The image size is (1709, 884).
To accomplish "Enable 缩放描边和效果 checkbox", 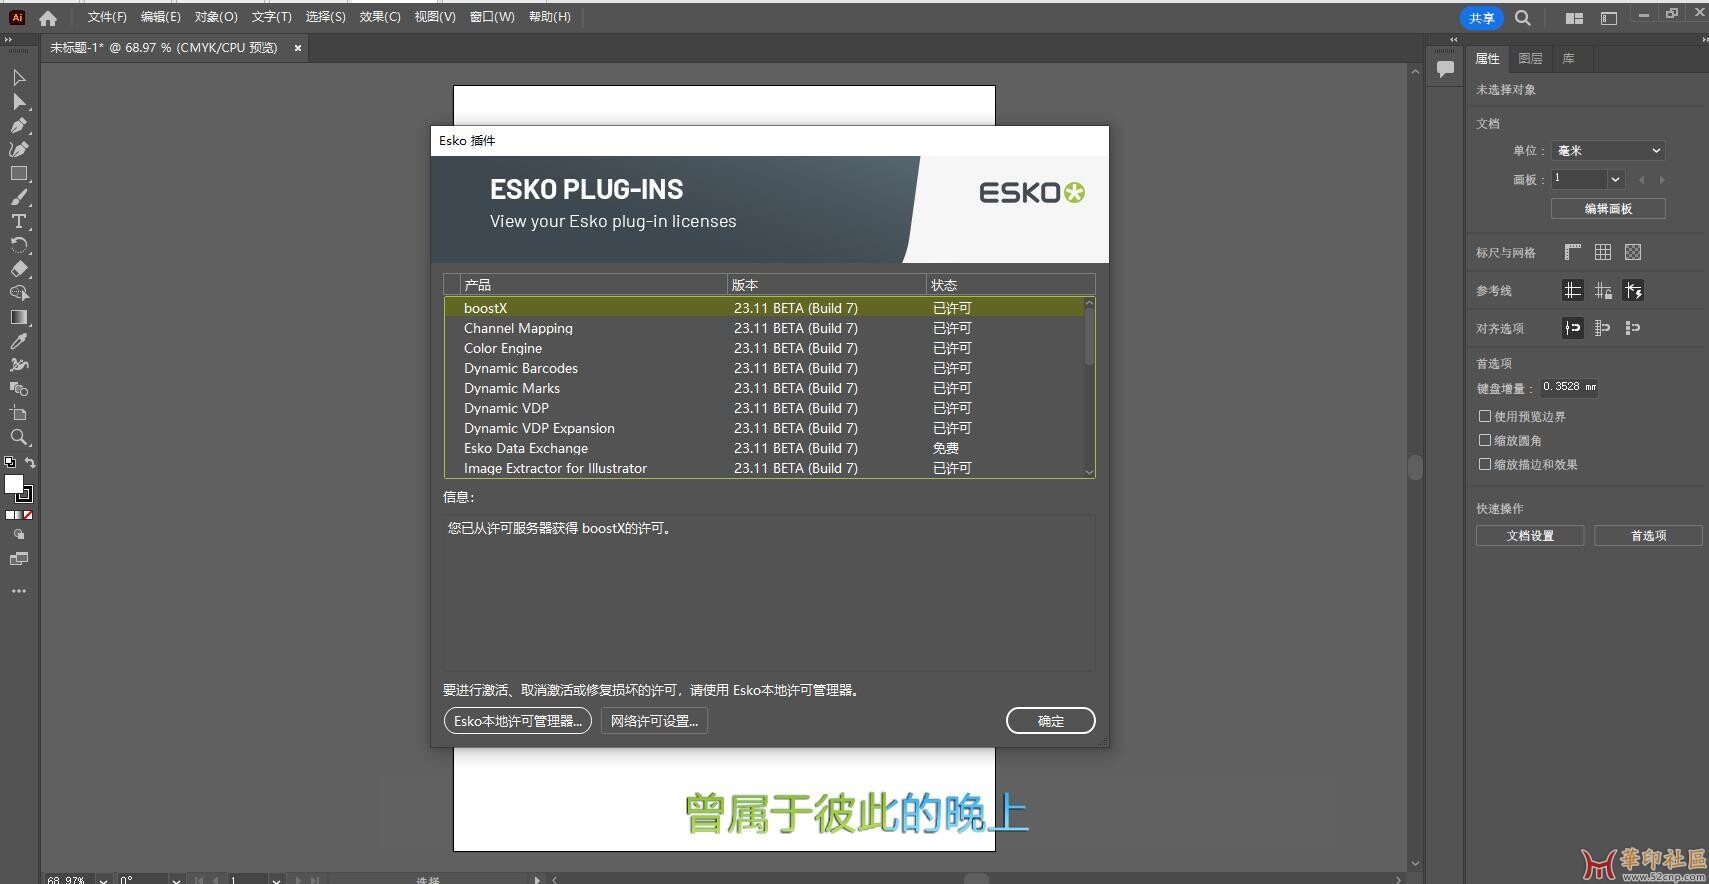I will click(1485, 464).
